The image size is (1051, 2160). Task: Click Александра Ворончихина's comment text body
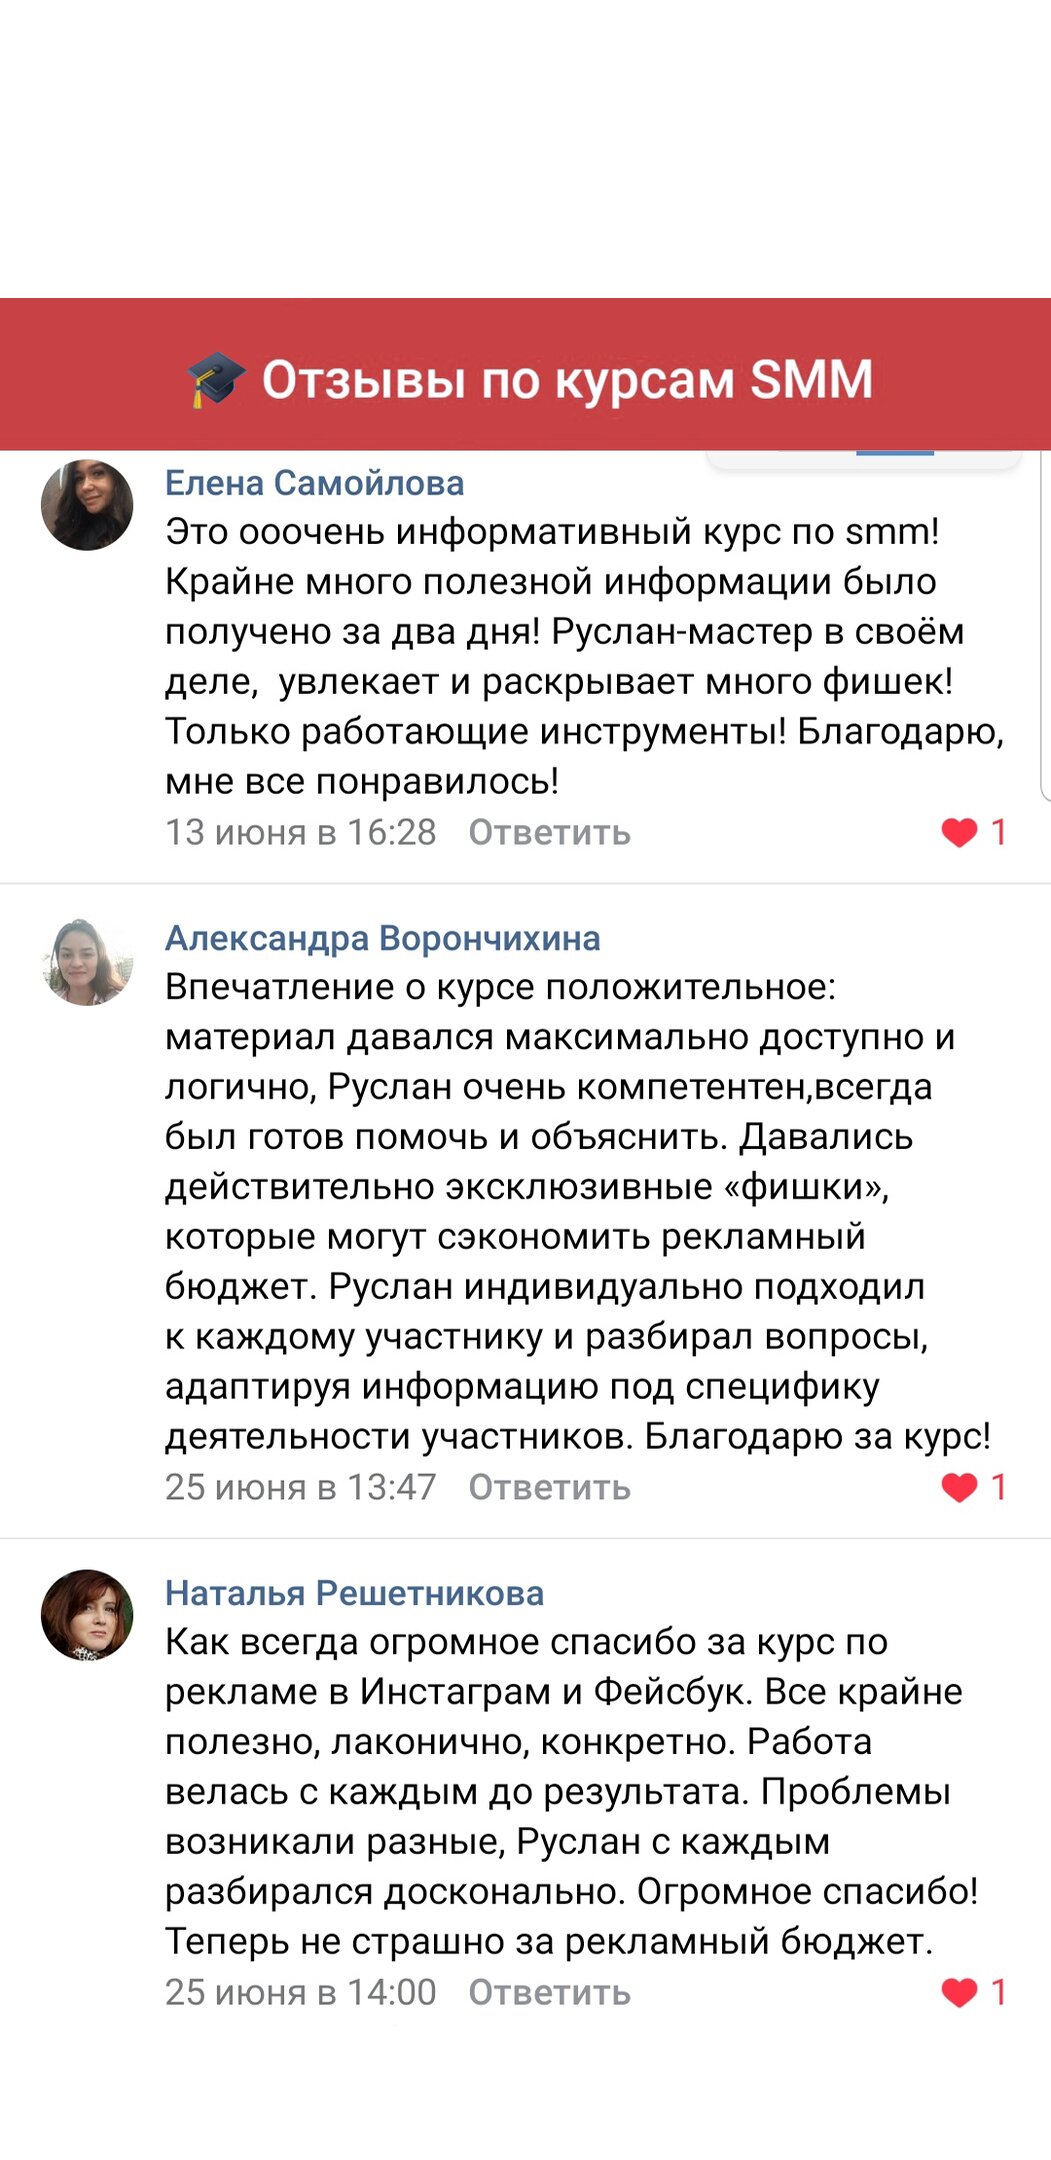560,1211
